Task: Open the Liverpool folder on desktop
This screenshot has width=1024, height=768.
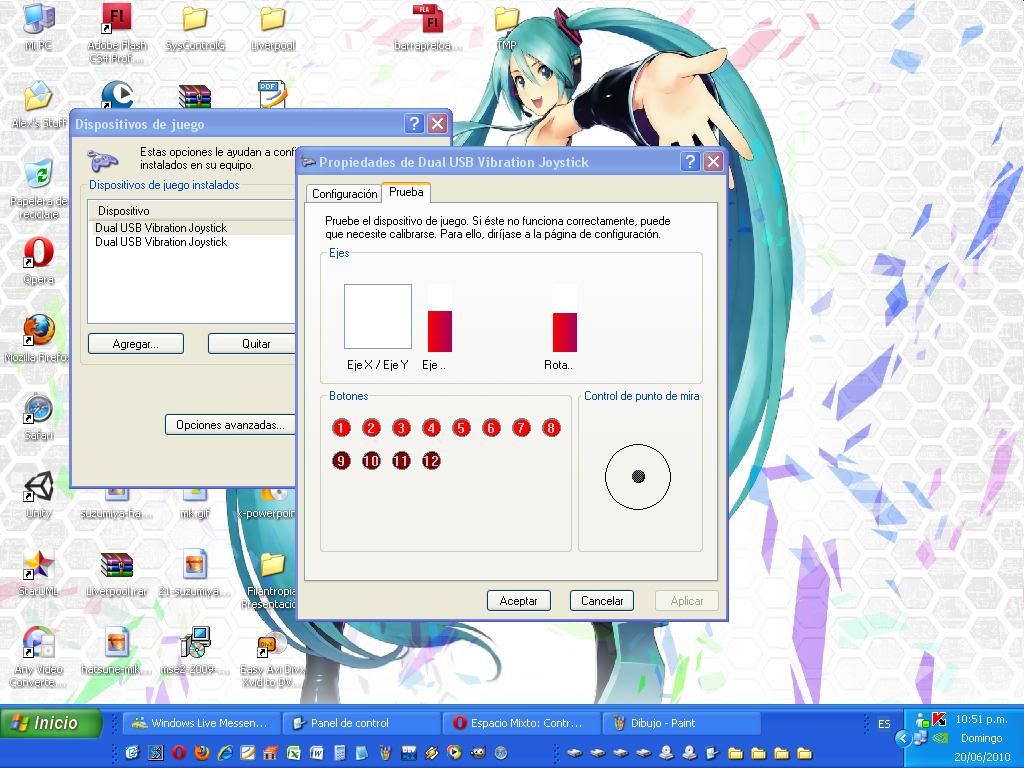Action: tap(273, 26)
